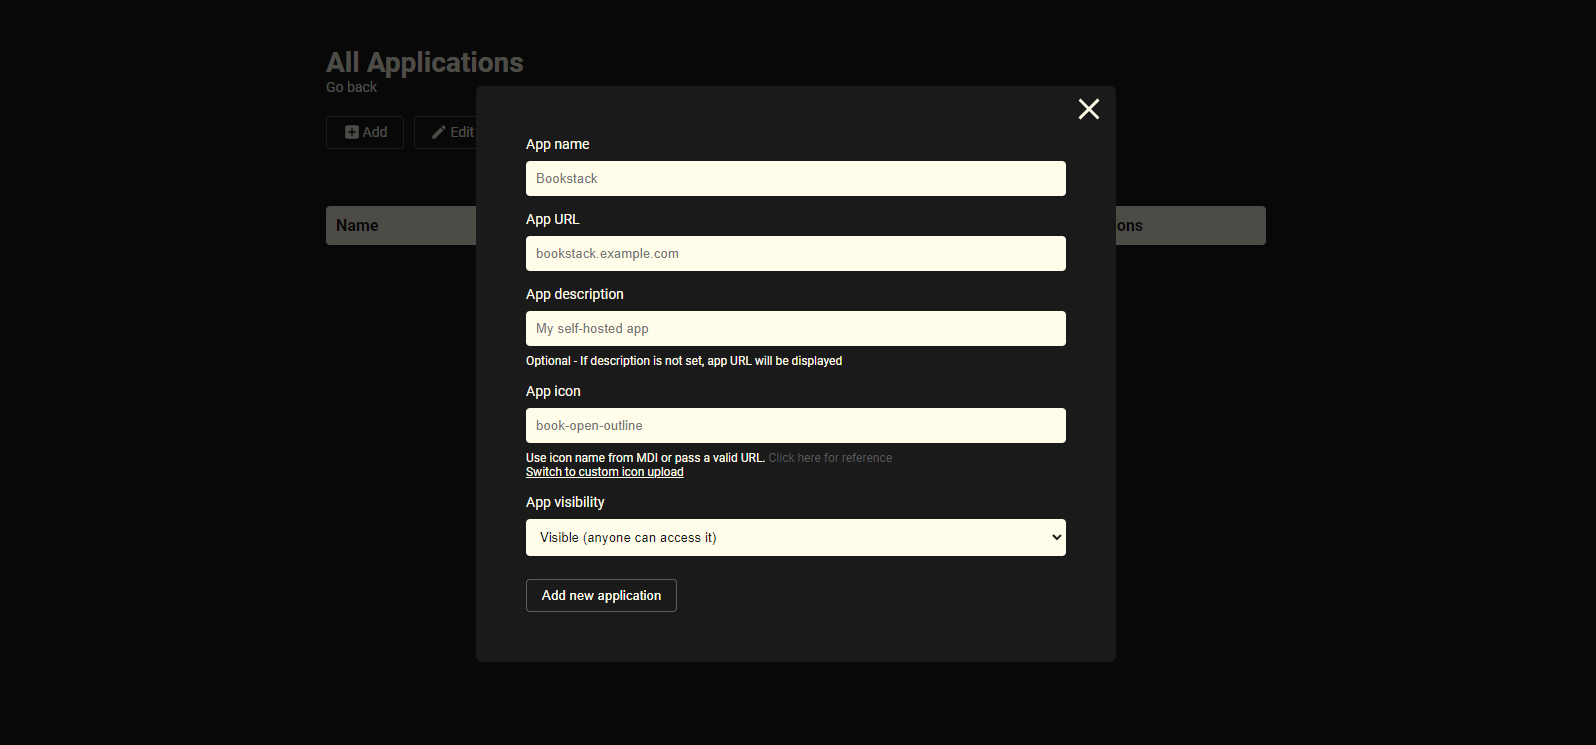Click the App description label
Image resolution: width=1596 pixels, height=745 pixels.
574,294
